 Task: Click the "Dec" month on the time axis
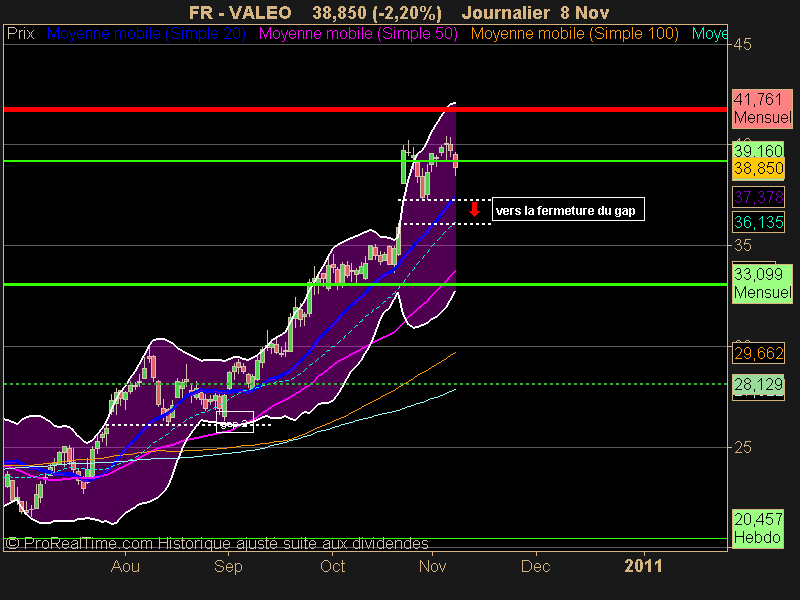click(536, 566)
